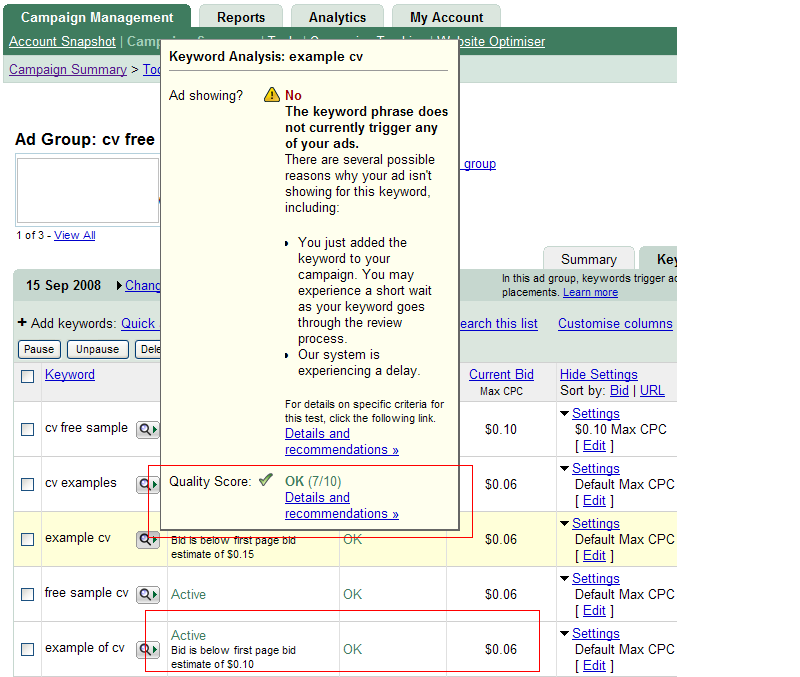This screenshot has width=800, height=677.
Task: Open Campaign Summary breadcrumb link
Action: pos(68,69)
